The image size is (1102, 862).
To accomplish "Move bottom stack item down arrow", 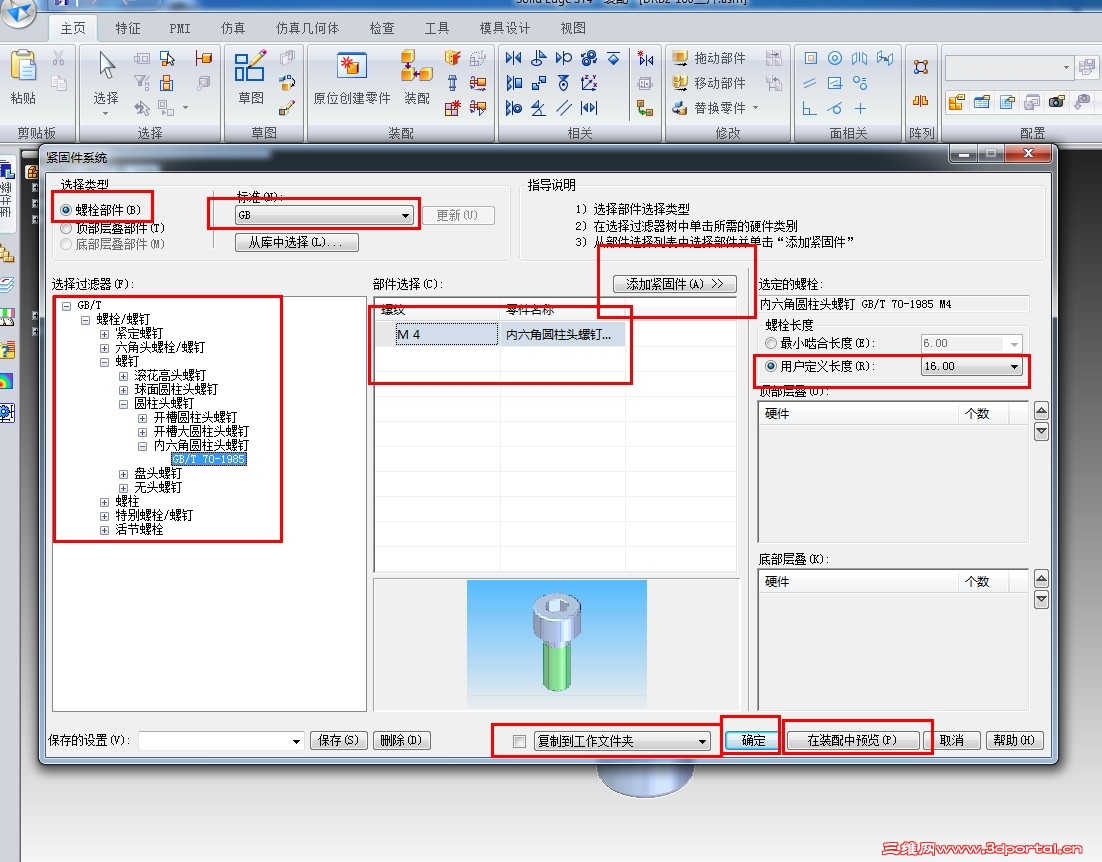I will pos(1042,599).
